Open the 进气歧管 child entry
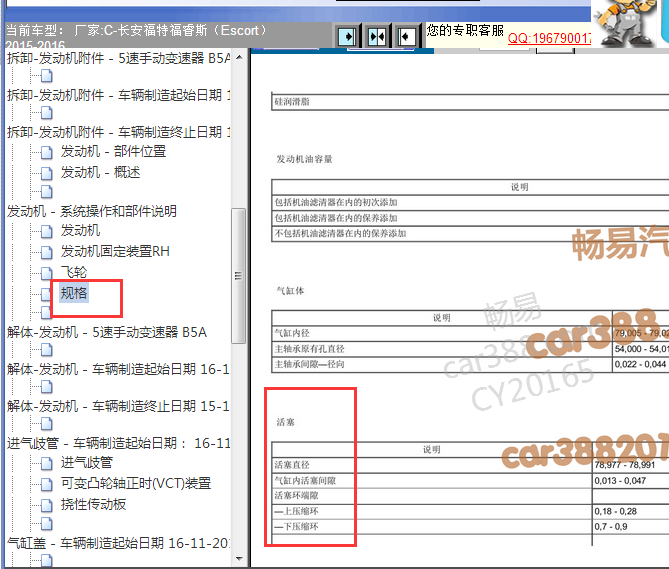 pos(87,462)
